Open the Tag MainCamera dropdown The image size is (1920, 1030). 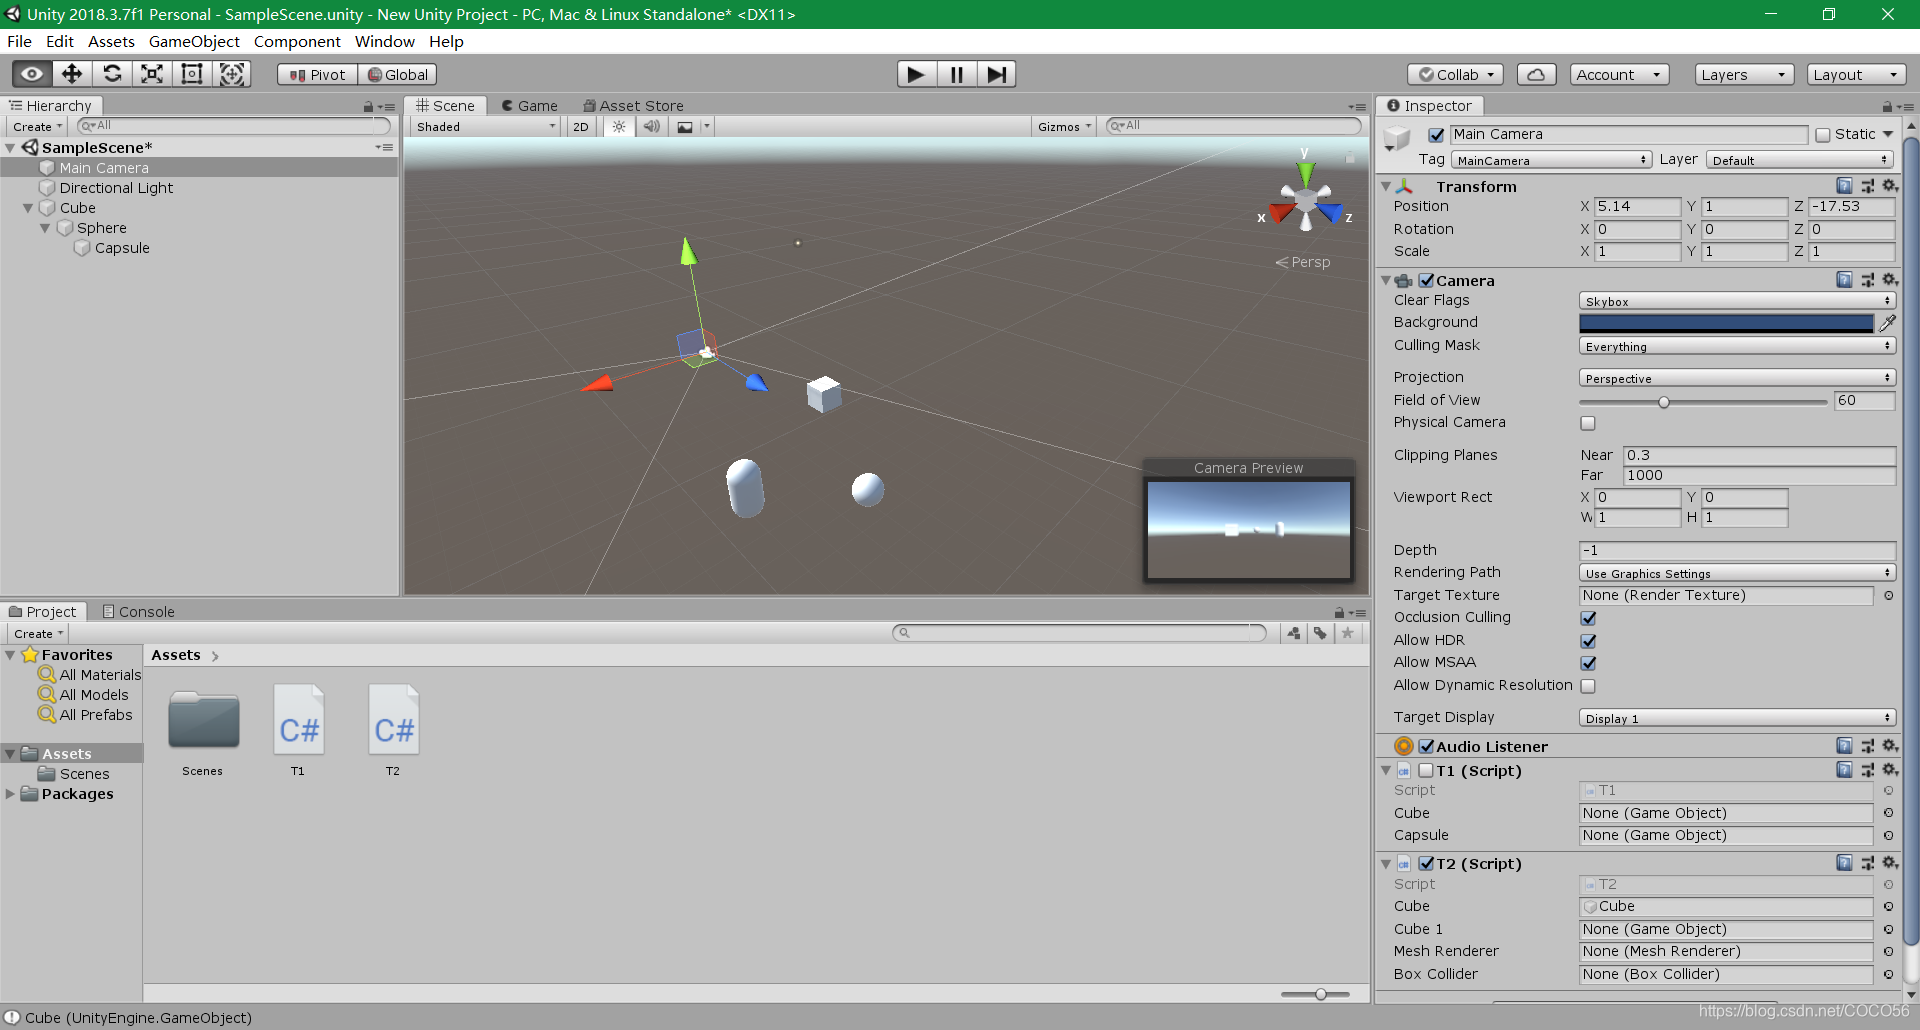[x=1551, y=160]
